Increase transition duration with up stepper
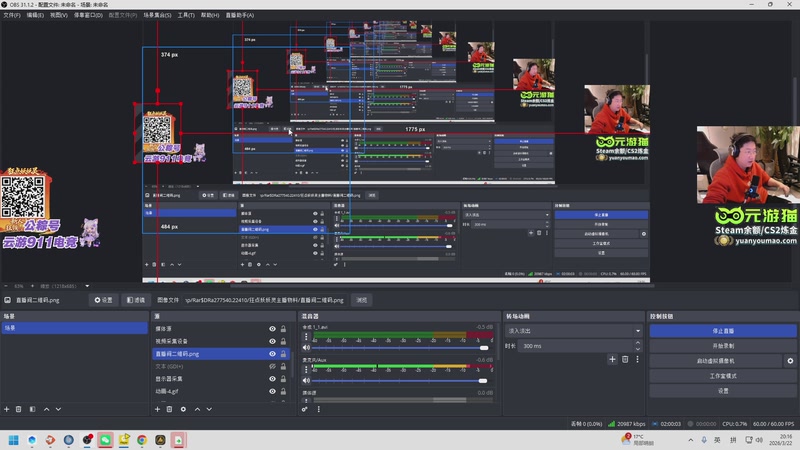Viewport: 800px width, 450px height. [x=638, y=343]
